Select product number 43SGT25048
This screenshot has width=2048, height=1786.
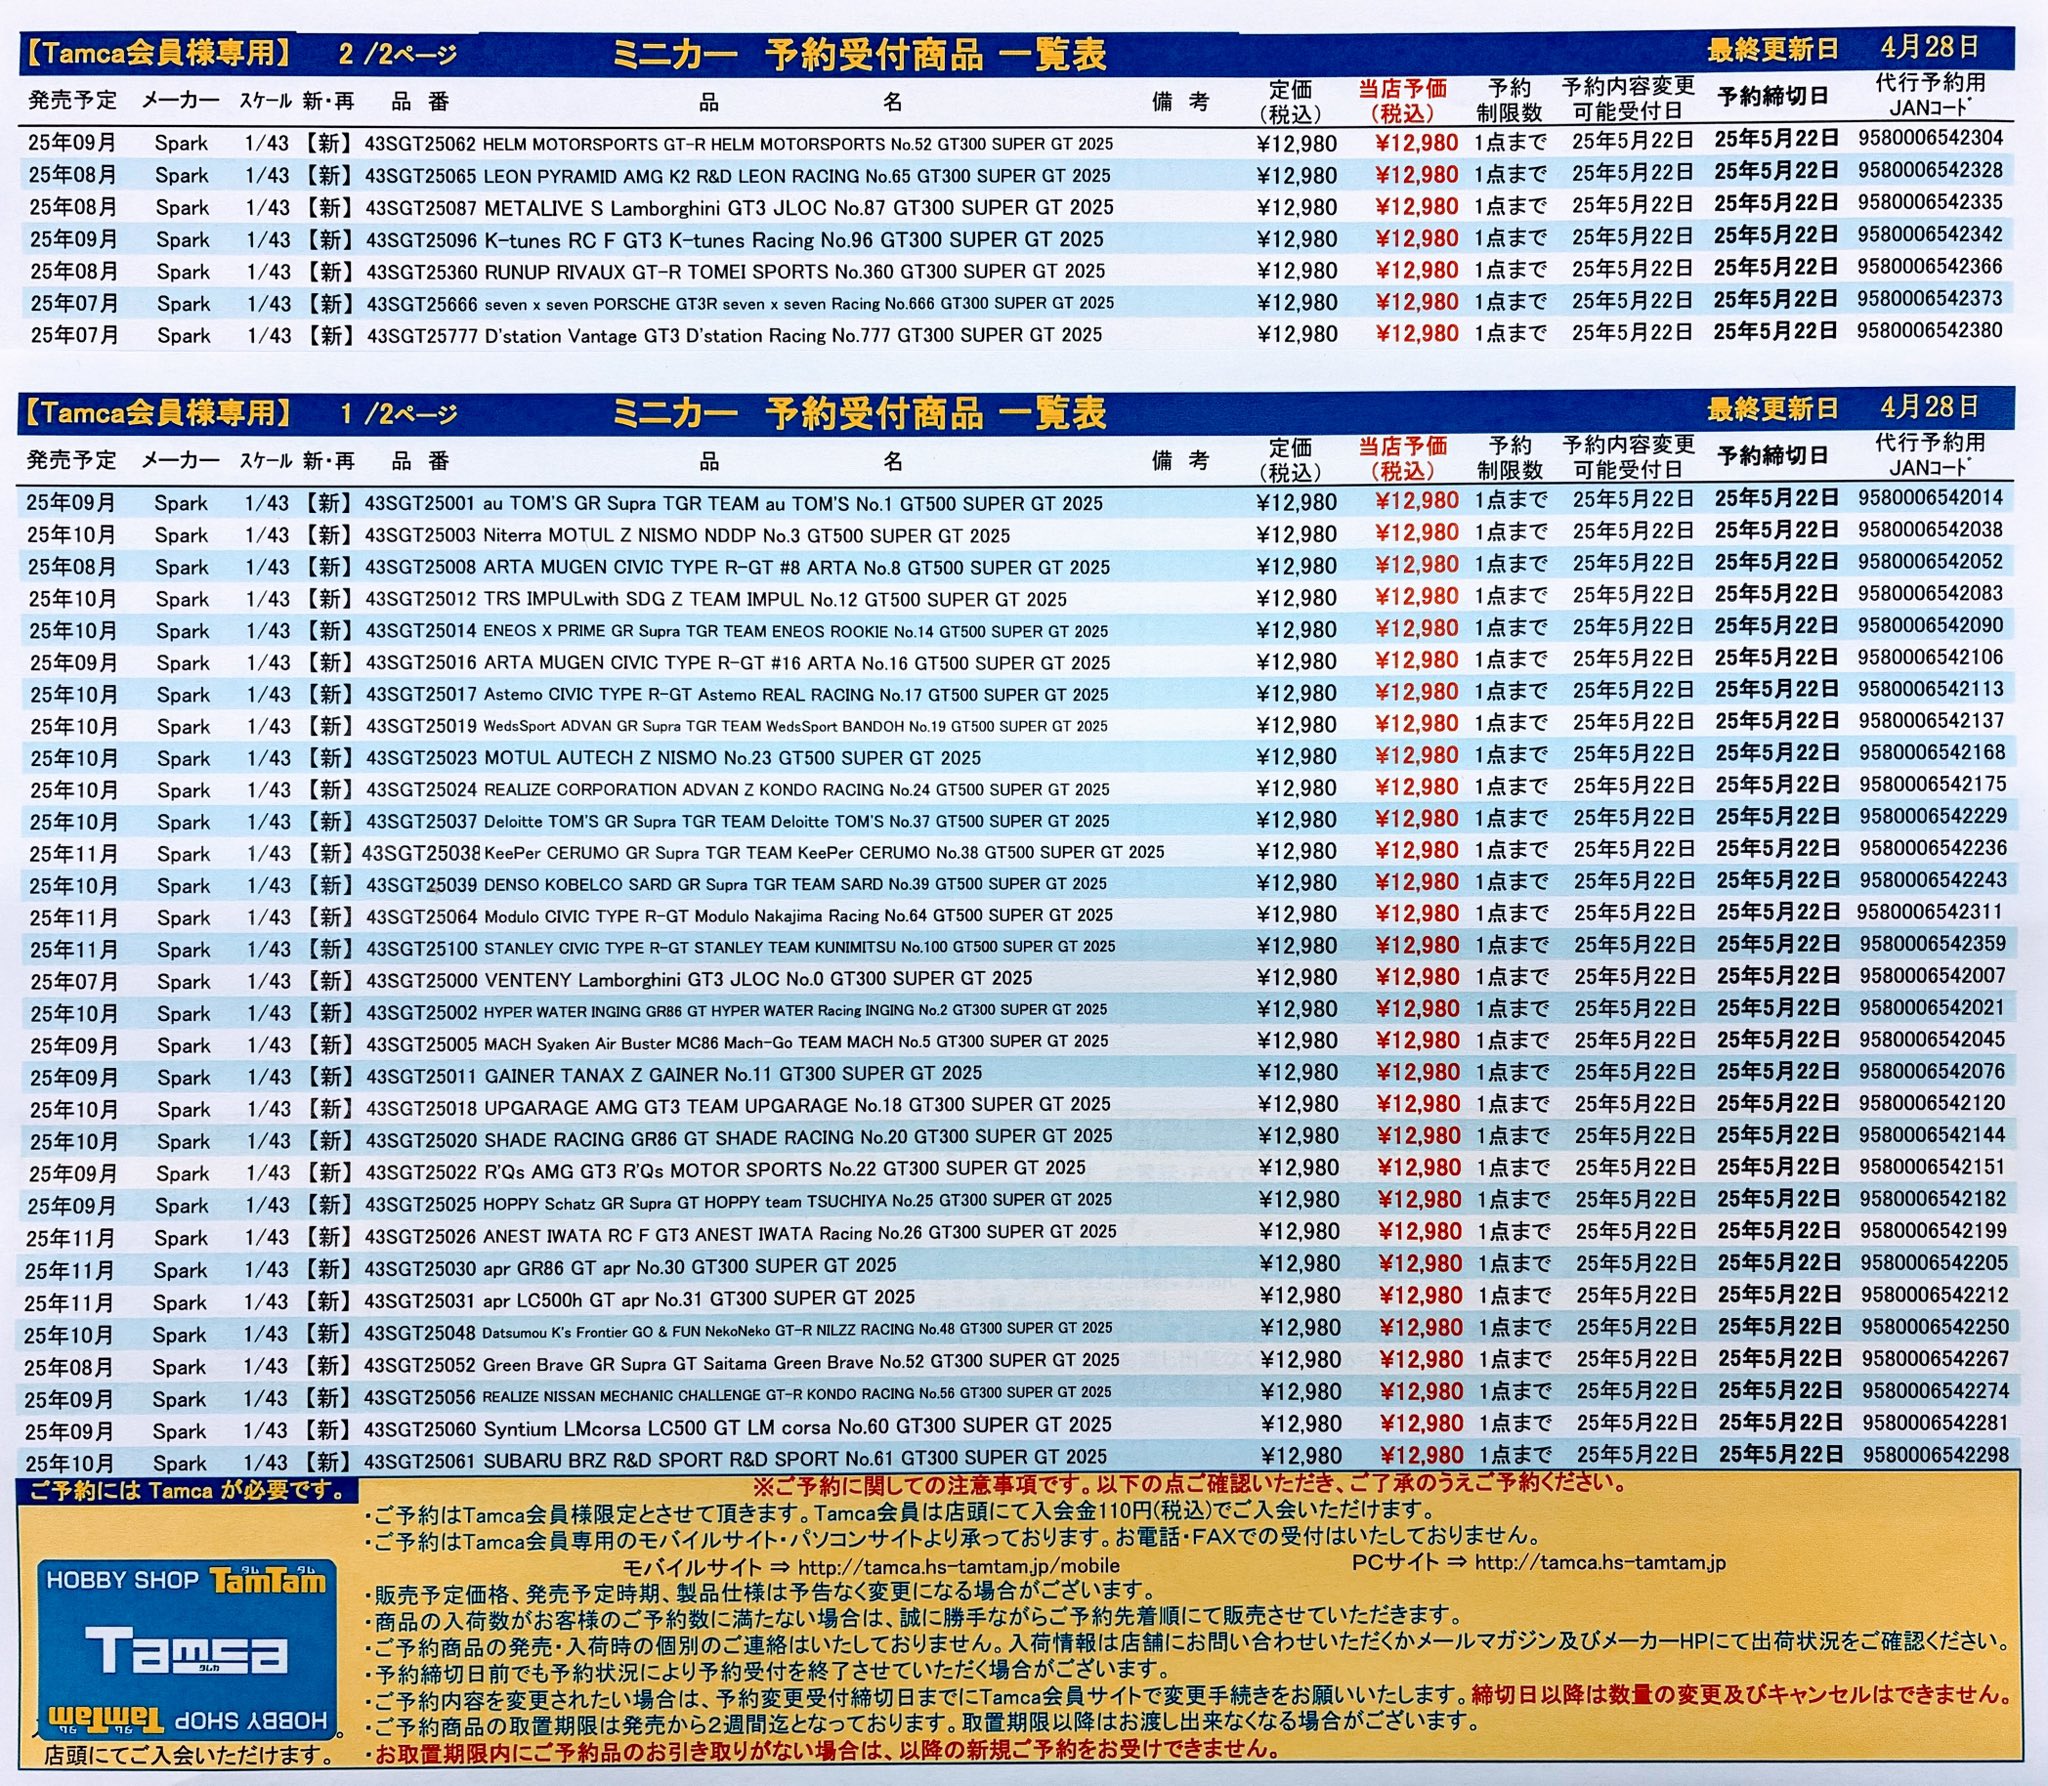[419, 1334]
